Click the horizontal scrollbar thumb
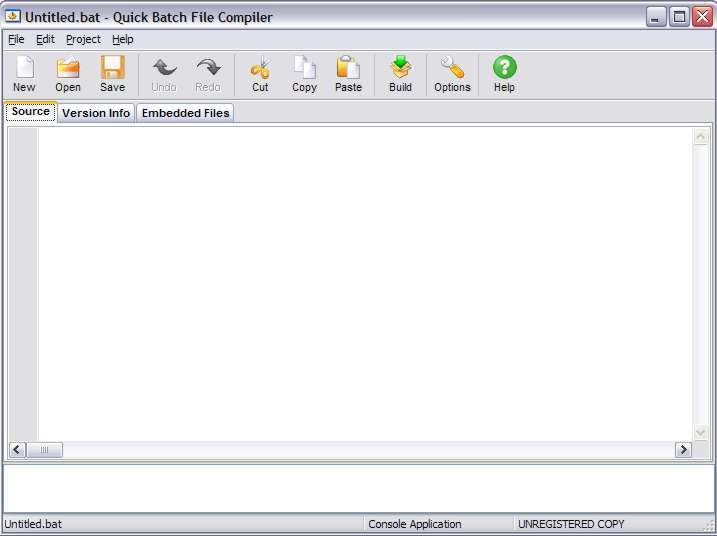717x536 pixels. pos(44,450)
